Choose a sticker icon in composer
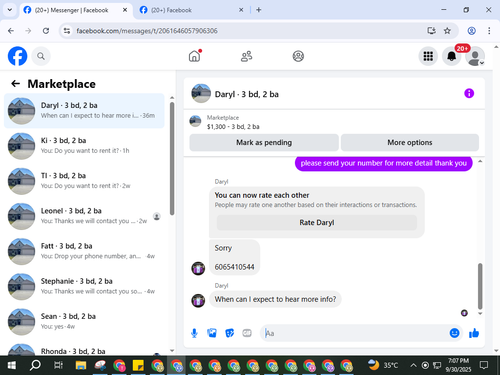The width and height of the screenshot is (500, 375). point(229,333)
